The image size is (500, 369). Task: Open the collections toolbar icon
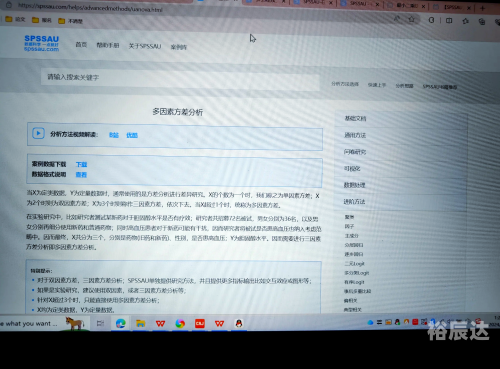(482, 22)
